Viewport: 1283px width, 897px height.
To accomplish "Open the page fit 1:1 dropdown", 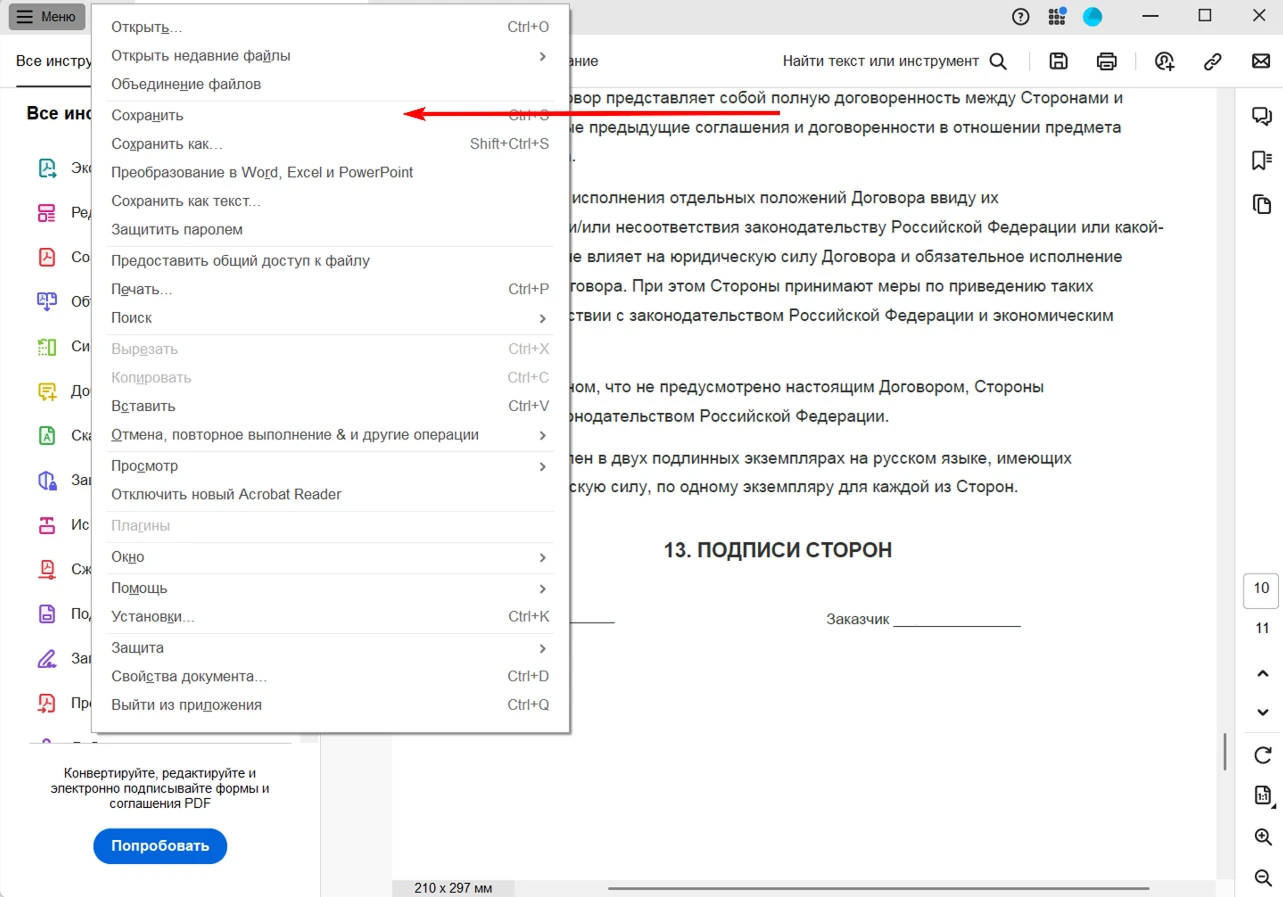I will click(1262, 796).
